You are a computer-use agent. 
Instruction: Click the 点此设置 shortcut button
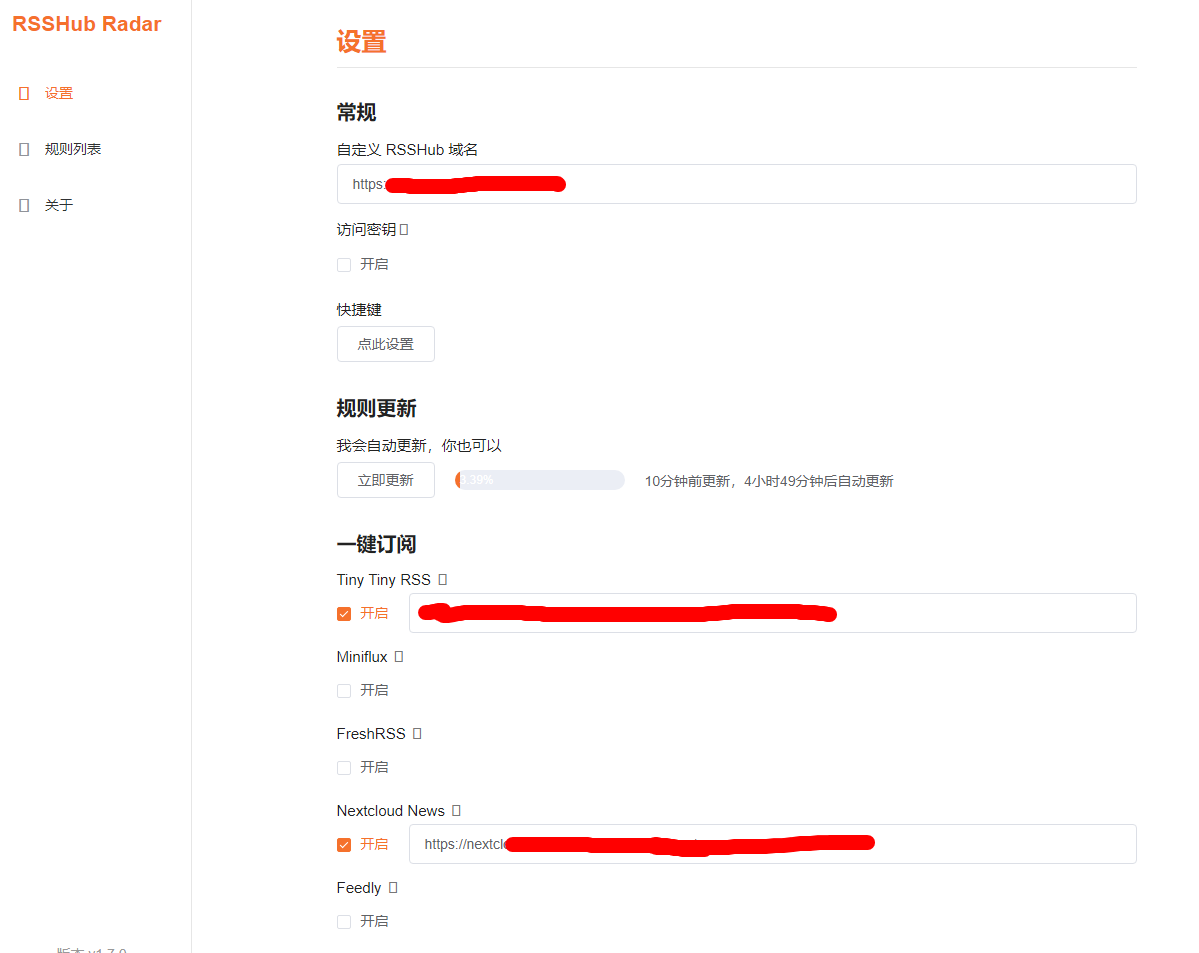[385, 344]
